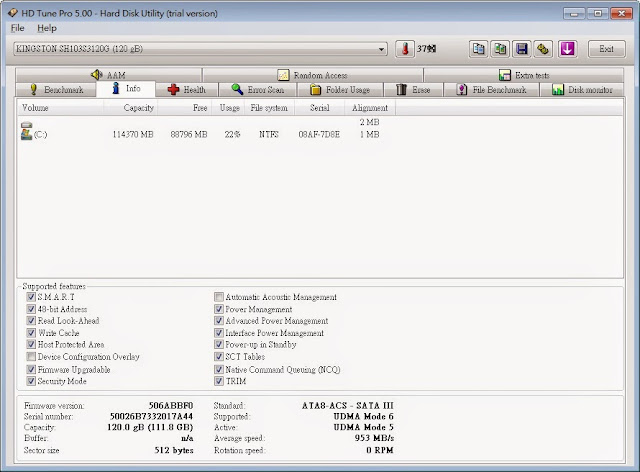Open the File menu
Image resolution: width=640 pixels, height=472 pixels.
click(x=17, y=28)
